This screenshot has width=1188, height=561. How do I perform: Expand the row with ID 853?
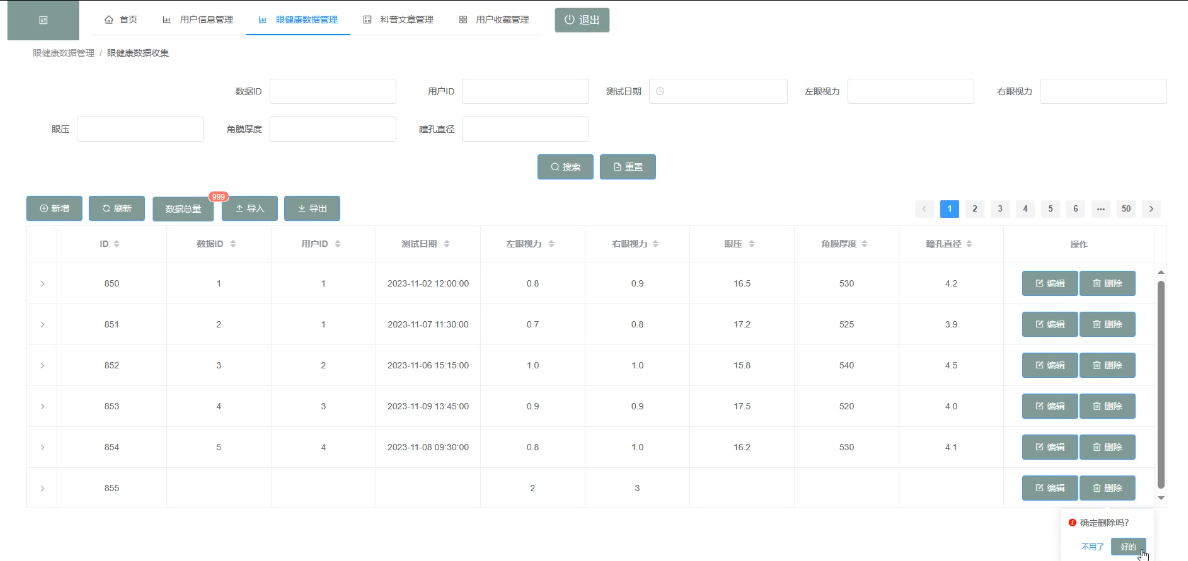(42, 407)
